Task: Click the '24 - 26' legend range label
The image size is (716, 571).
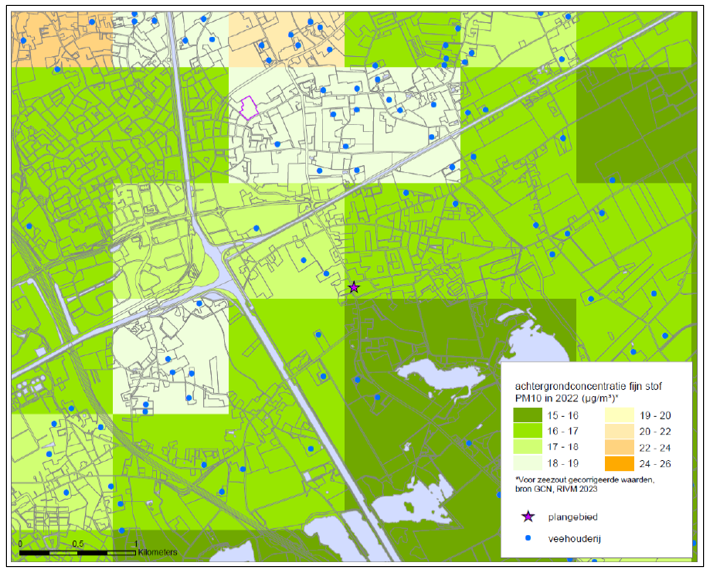Action: click(655, 464)
